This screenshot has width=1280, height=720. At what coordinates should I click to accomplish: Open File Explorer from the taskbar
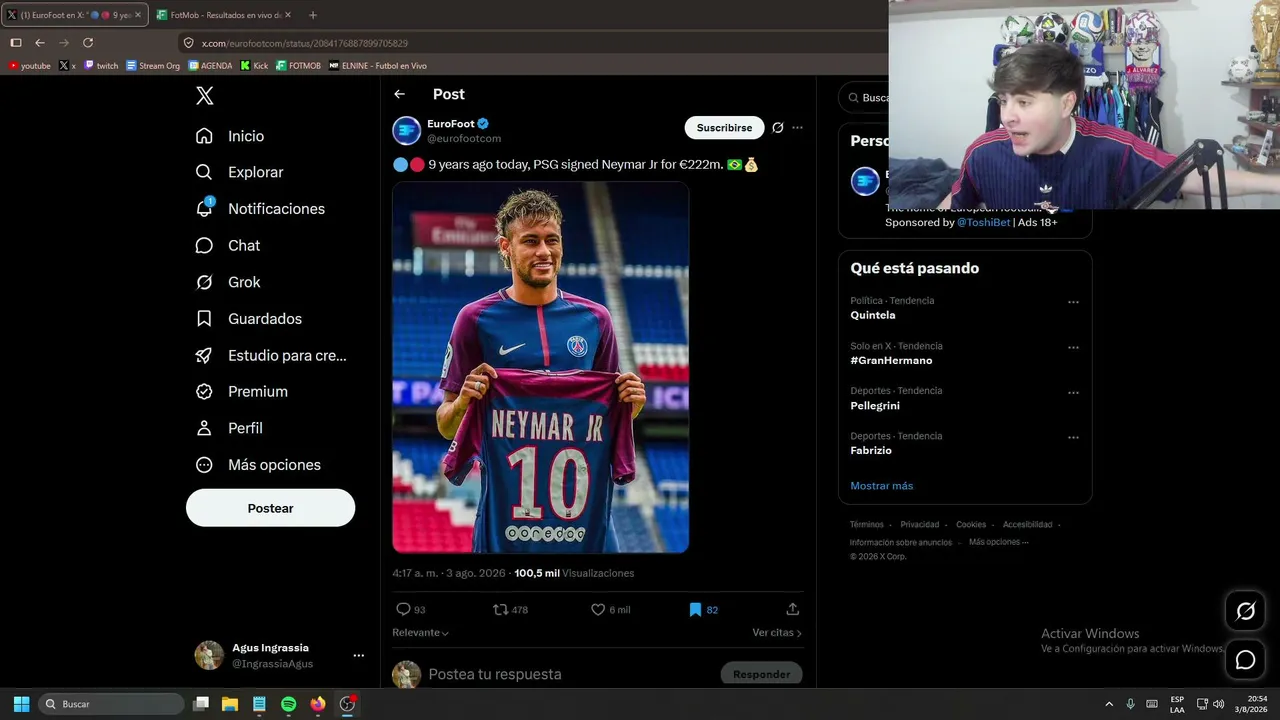pos(229,704)
